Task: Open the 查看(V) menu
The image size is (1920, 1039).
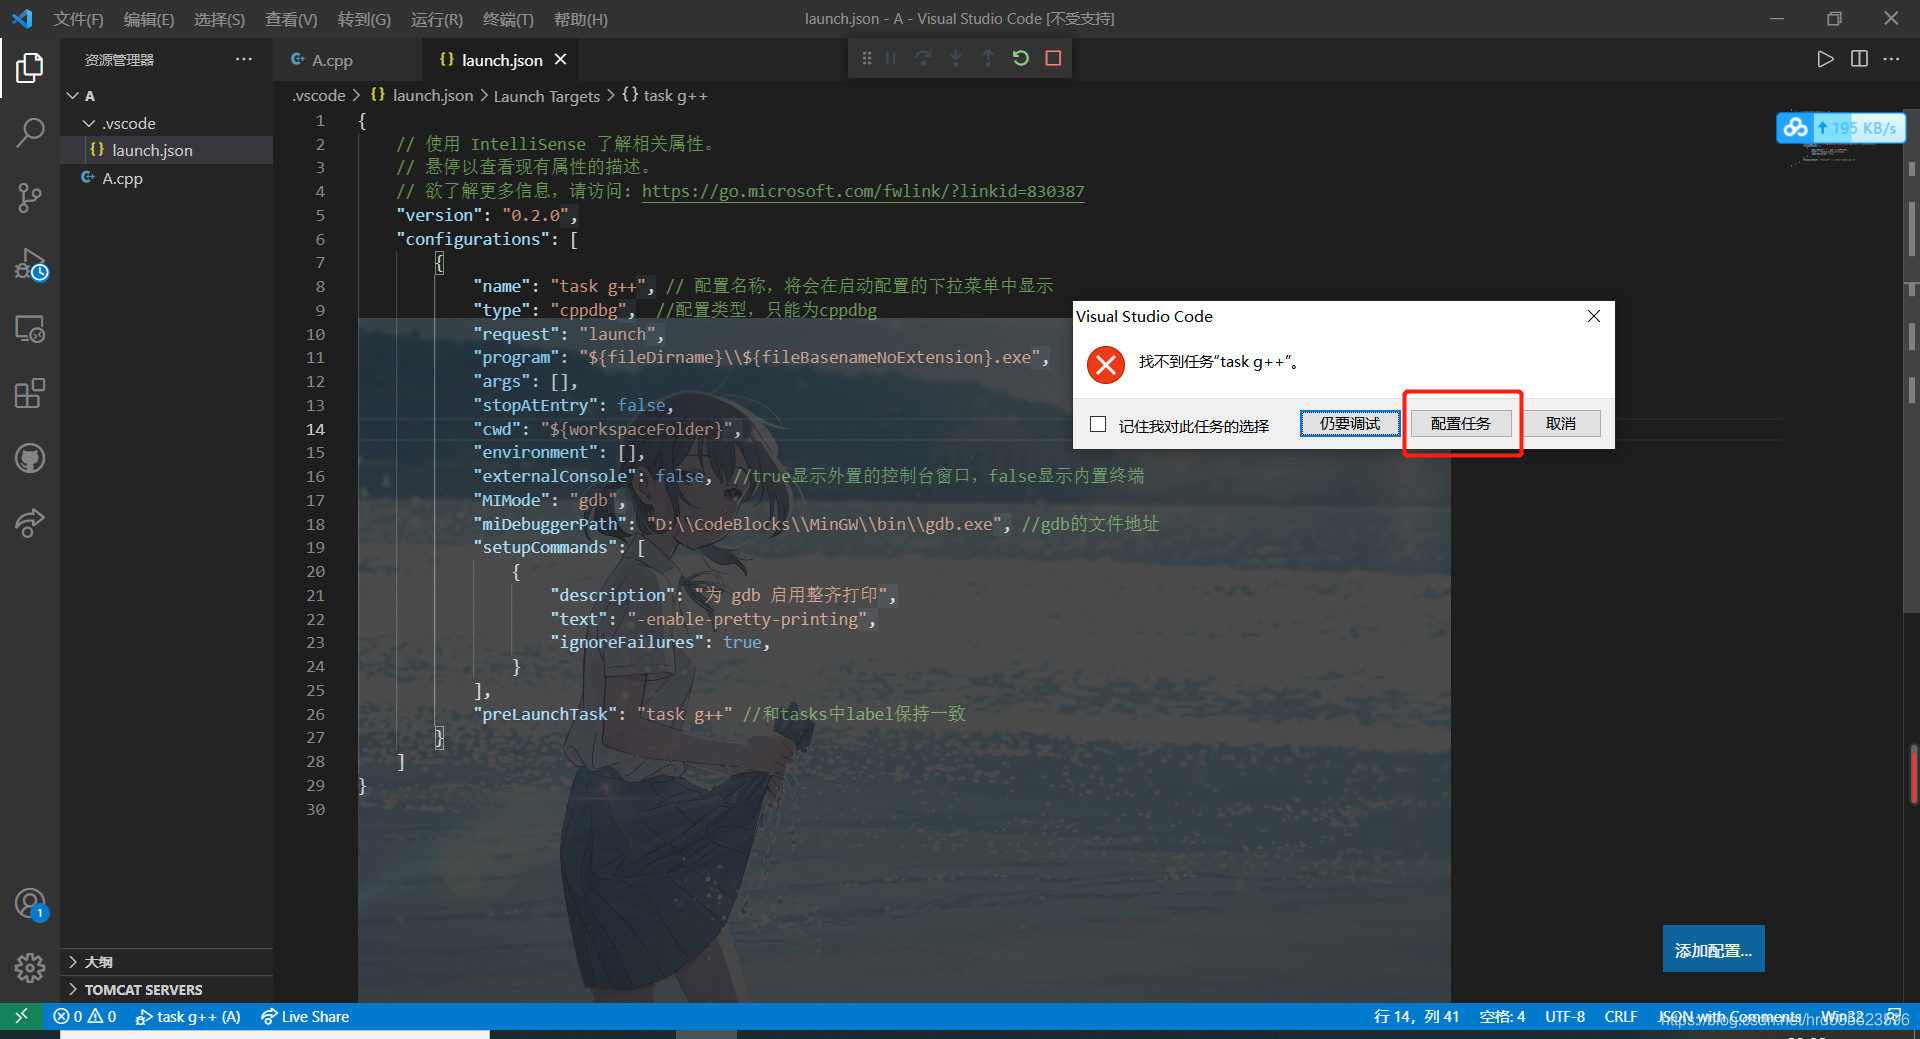Action: pyautogui.click(x=291, y=19)
